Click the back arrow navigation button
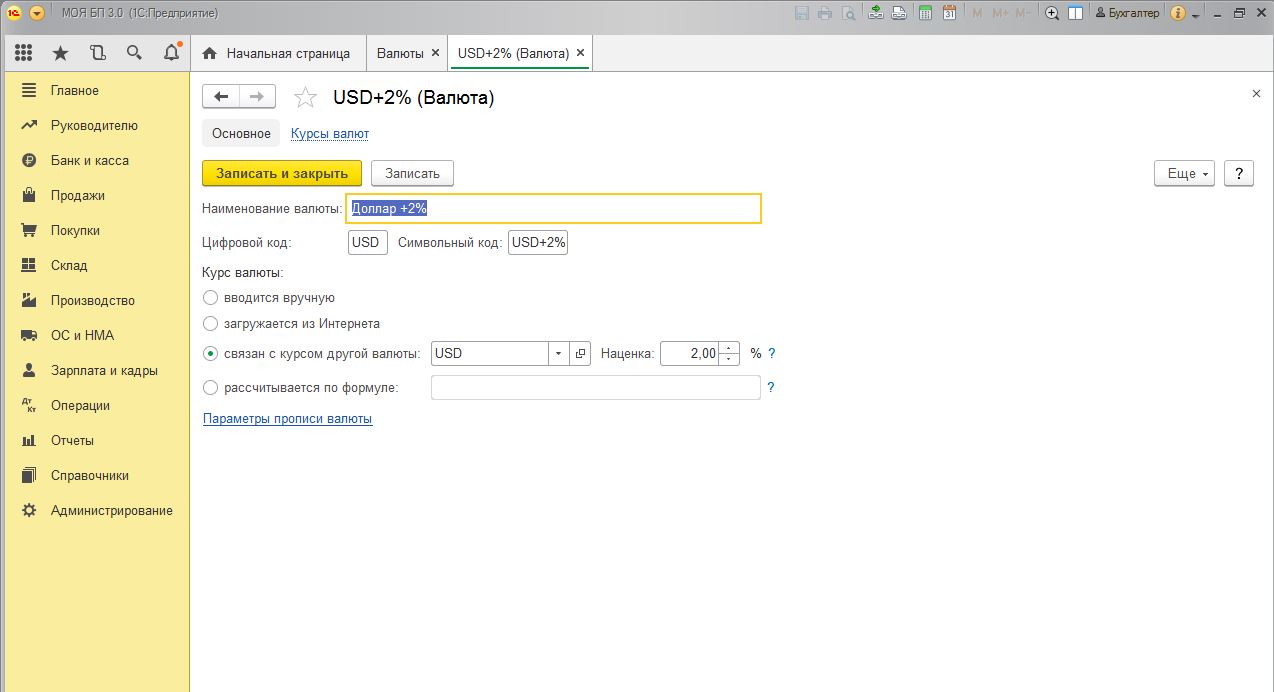Viewport: 1274px width, 692px height. pos(221,96)
